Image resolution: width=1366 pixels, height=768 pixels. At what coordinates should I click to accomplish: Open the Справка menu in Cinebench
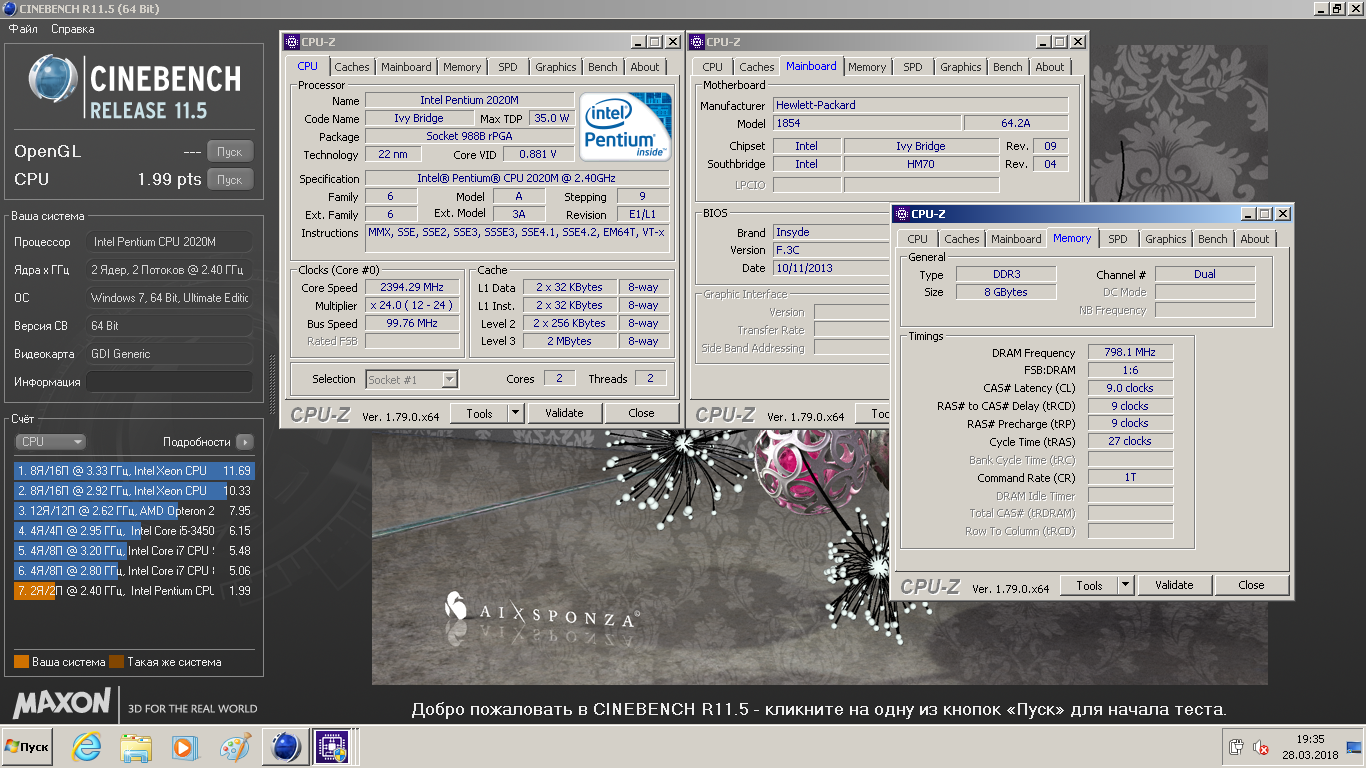tap(72, 29)
